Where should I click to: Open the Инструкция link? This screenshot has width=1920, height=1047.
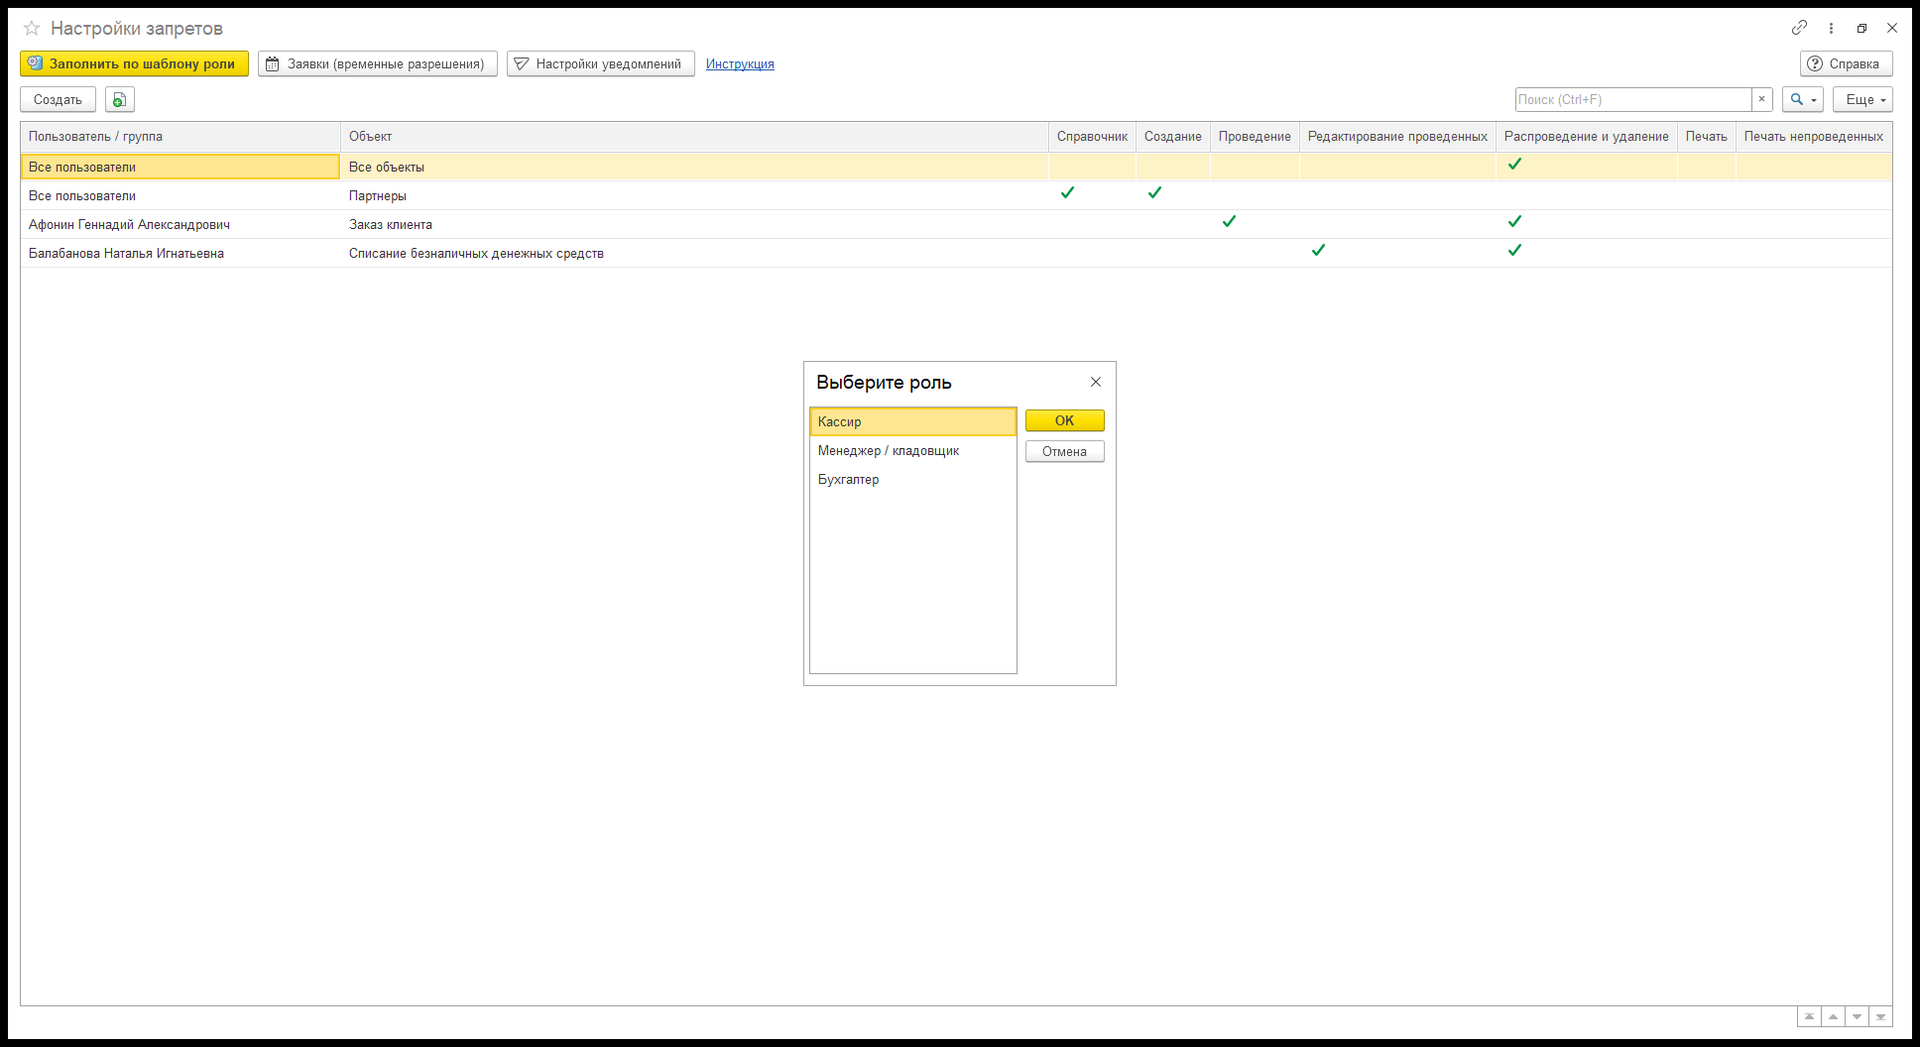[x=740, y=64]
